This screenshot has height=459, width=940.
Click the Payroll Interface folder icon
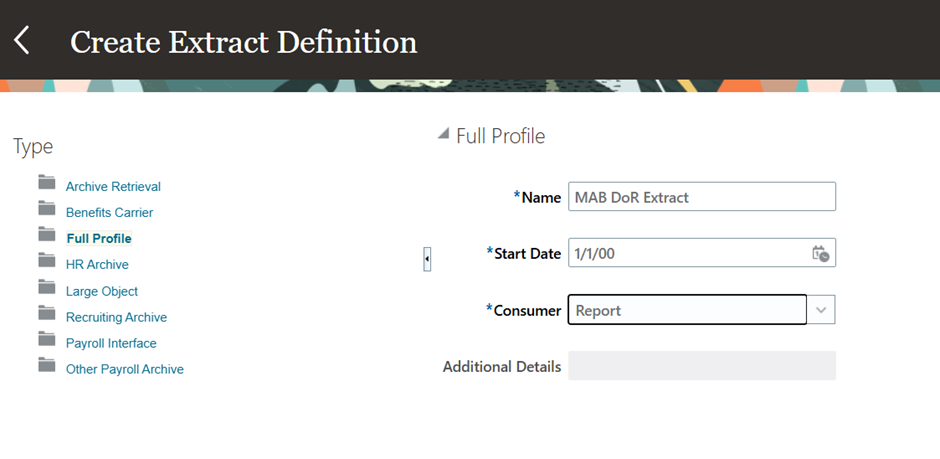(47, 339)
